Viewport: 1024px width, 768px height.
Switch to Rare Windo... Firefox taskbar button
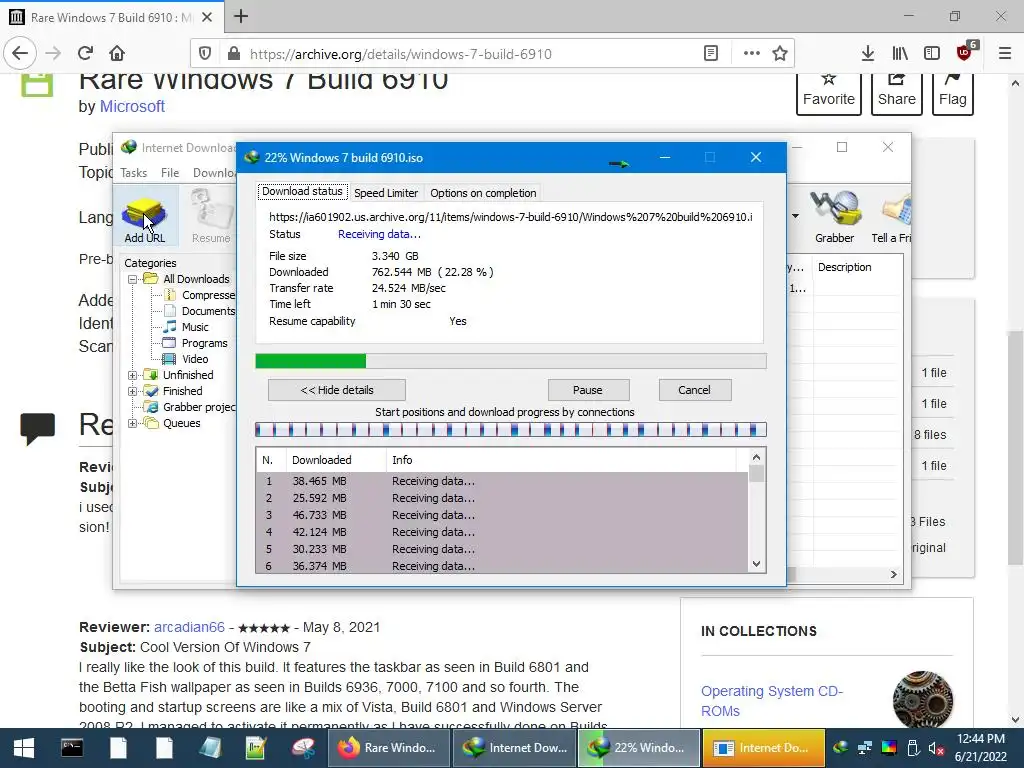[x=388, y=748]
